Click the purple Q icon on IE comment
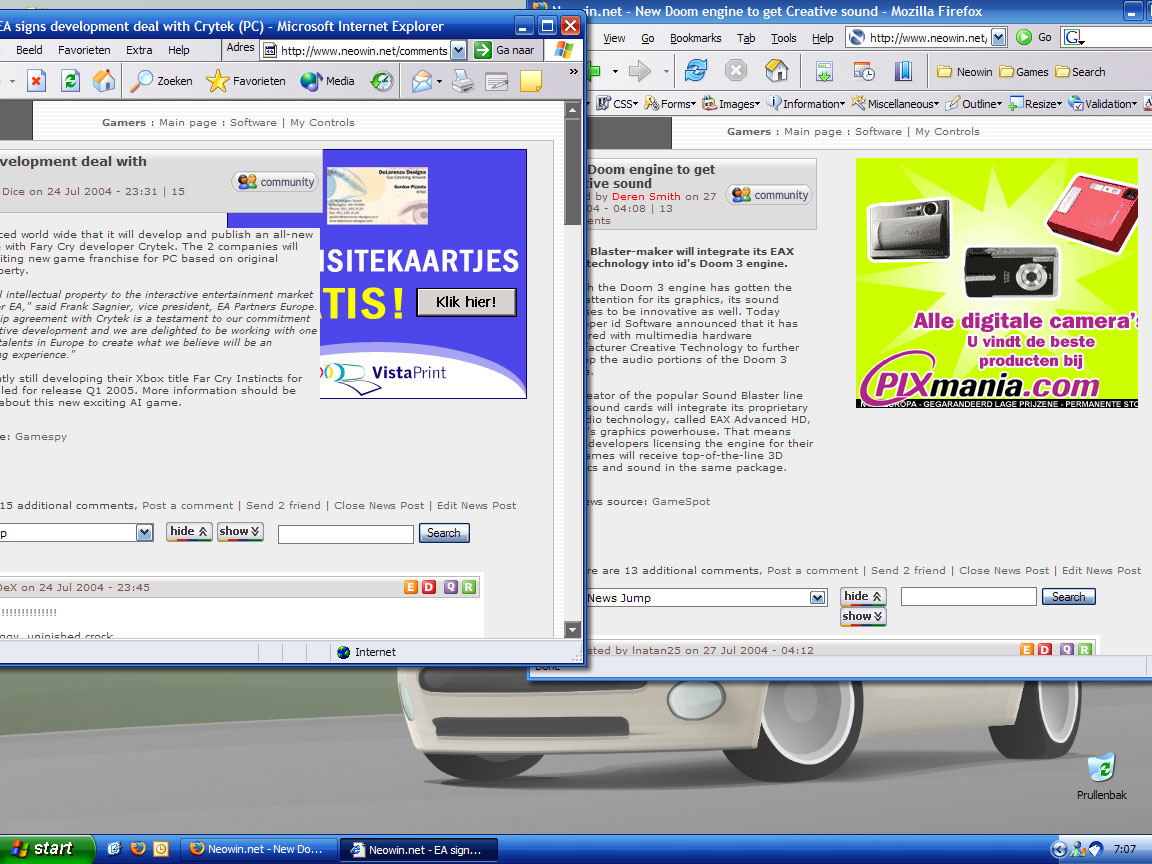The width and height of the screenshot is (1152, 864). [450, 587]
